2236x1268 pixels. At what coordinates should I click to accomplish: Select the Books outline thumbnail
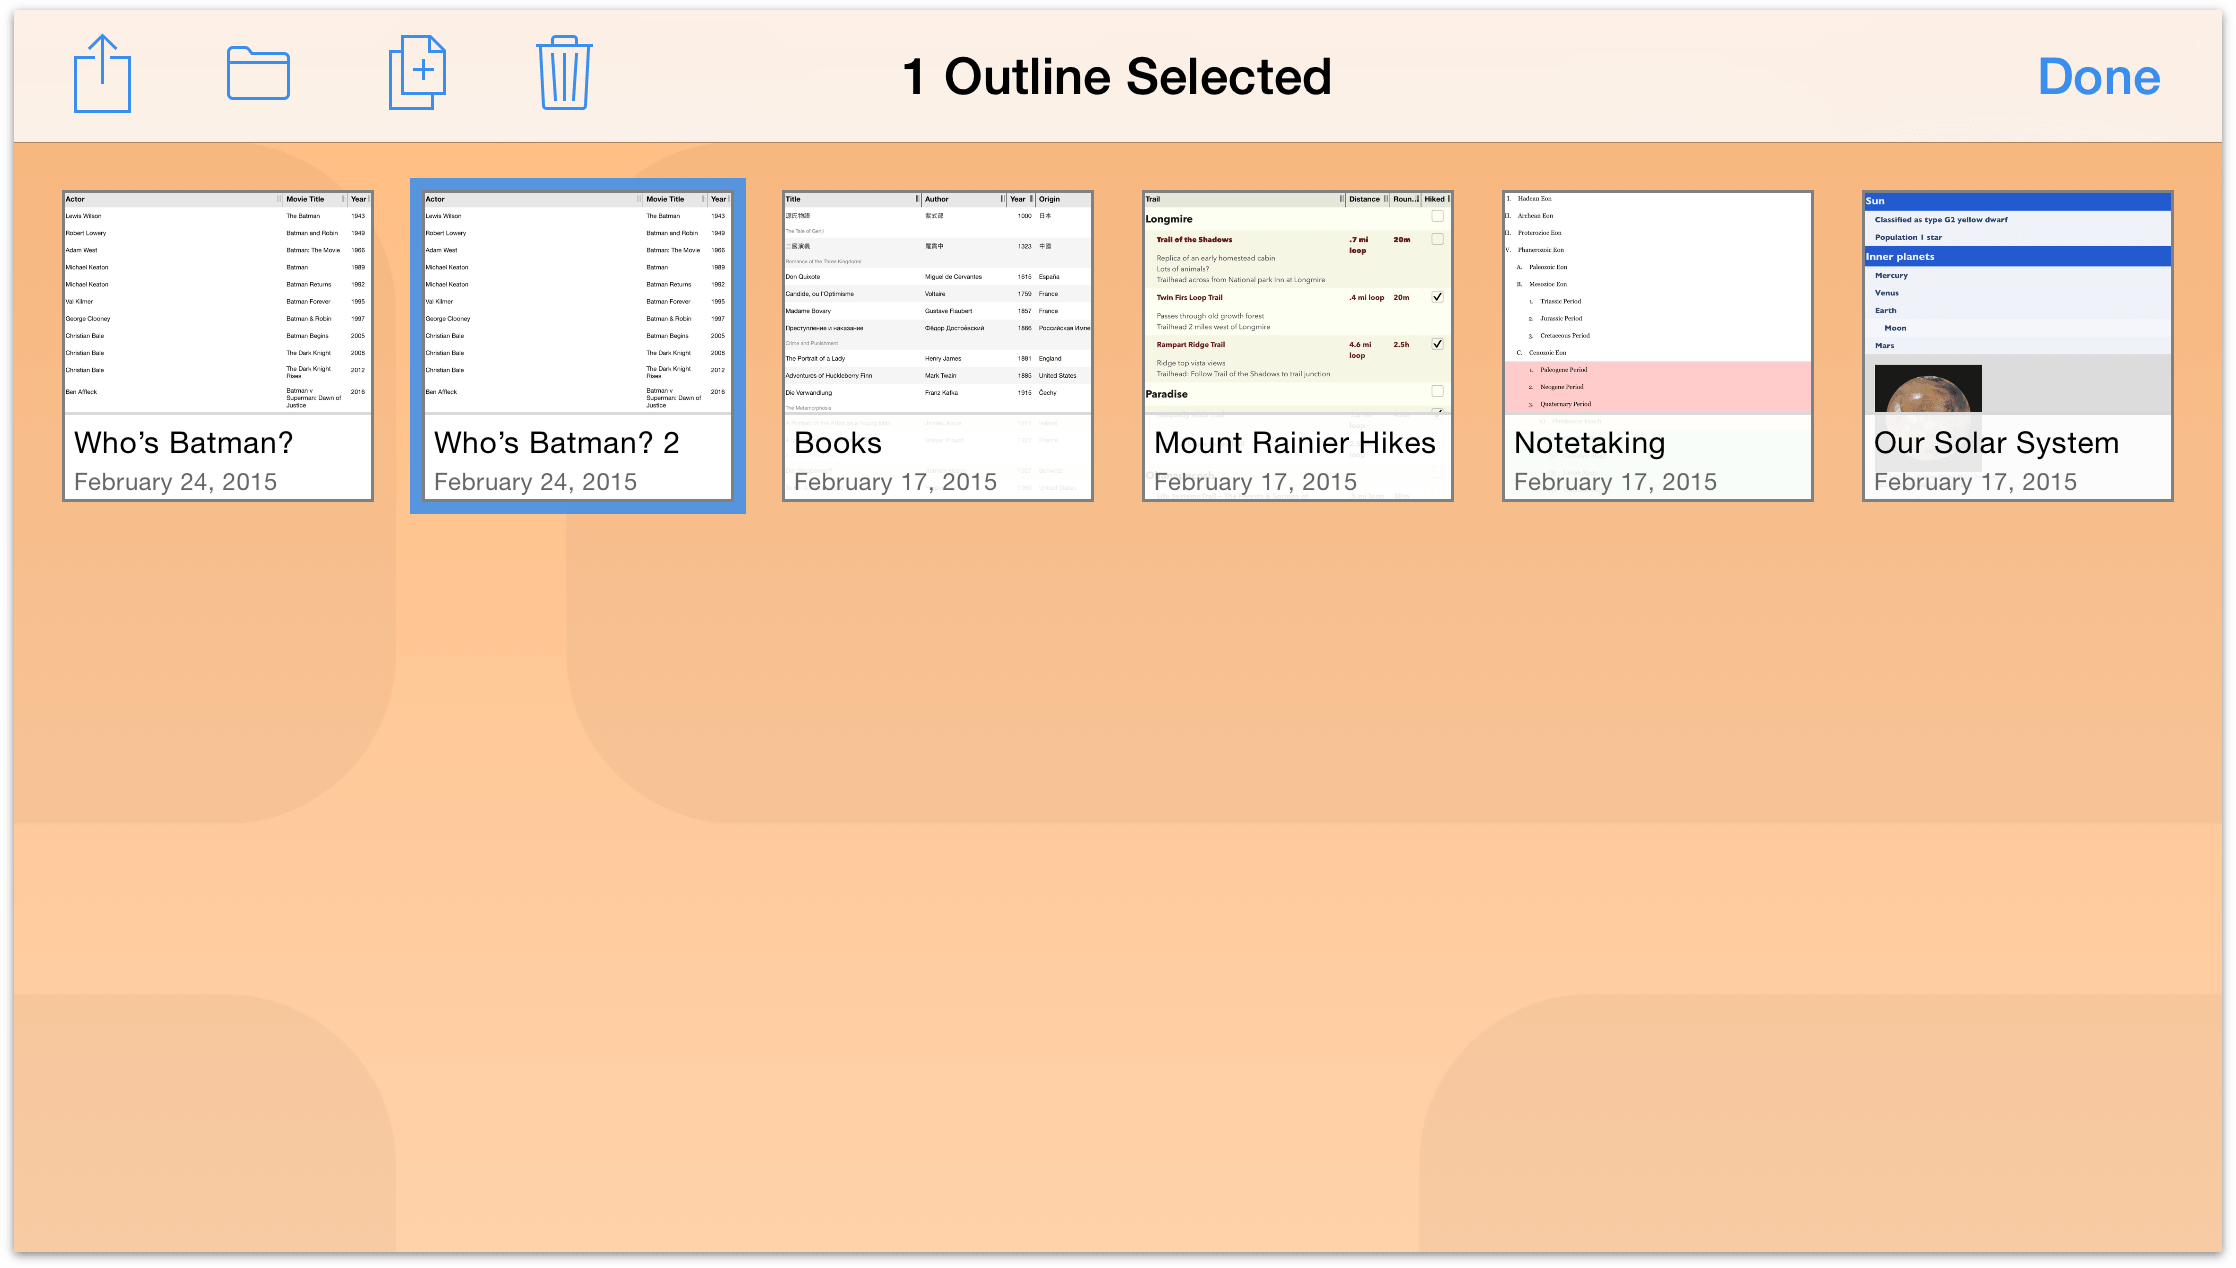(938, 345)
